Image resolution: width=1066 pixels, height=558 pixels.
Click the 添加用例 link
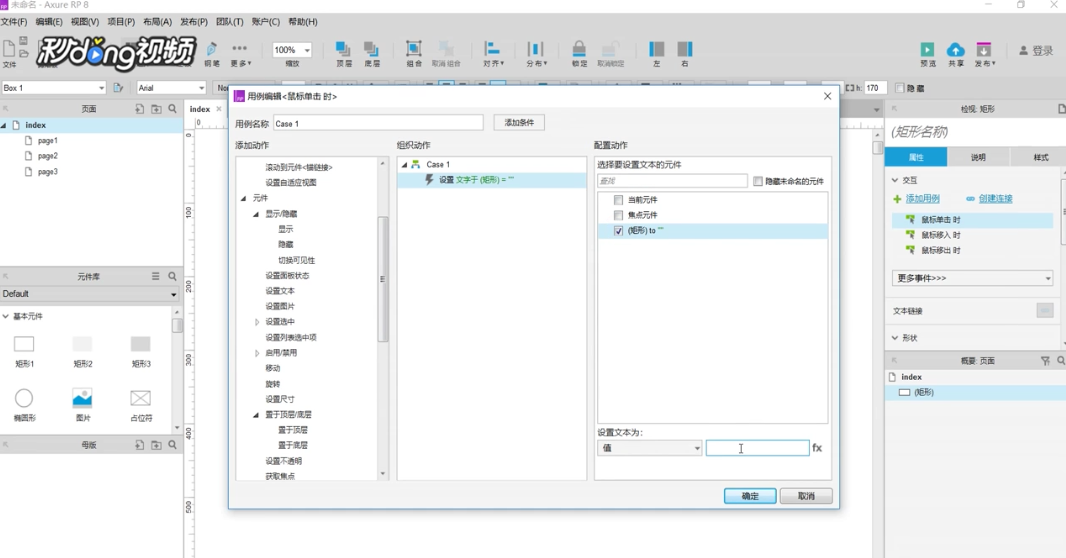click(923, 198)
